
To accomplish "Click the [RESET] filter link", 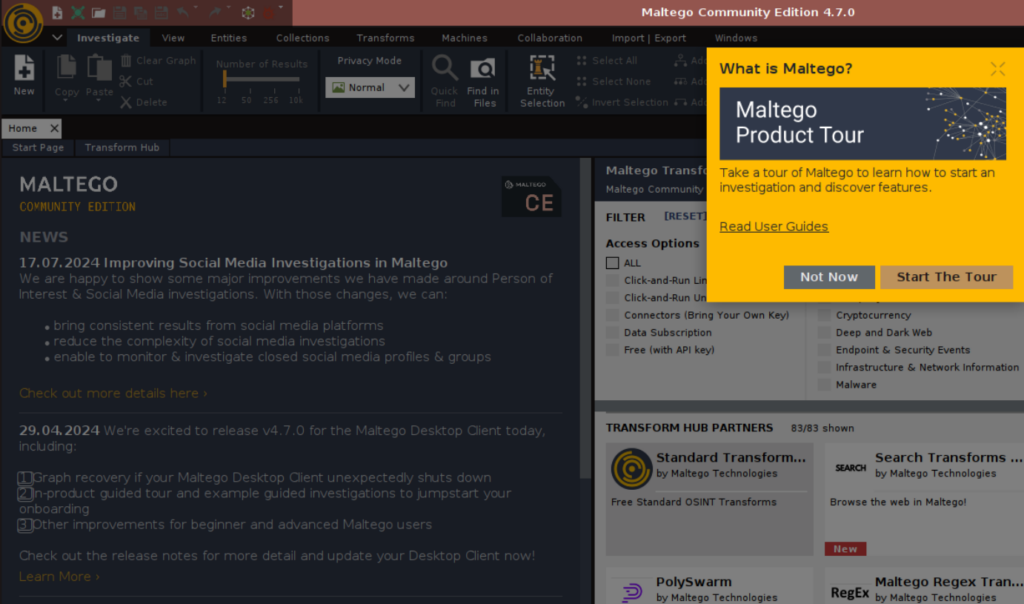I will [x=684, y=216].
